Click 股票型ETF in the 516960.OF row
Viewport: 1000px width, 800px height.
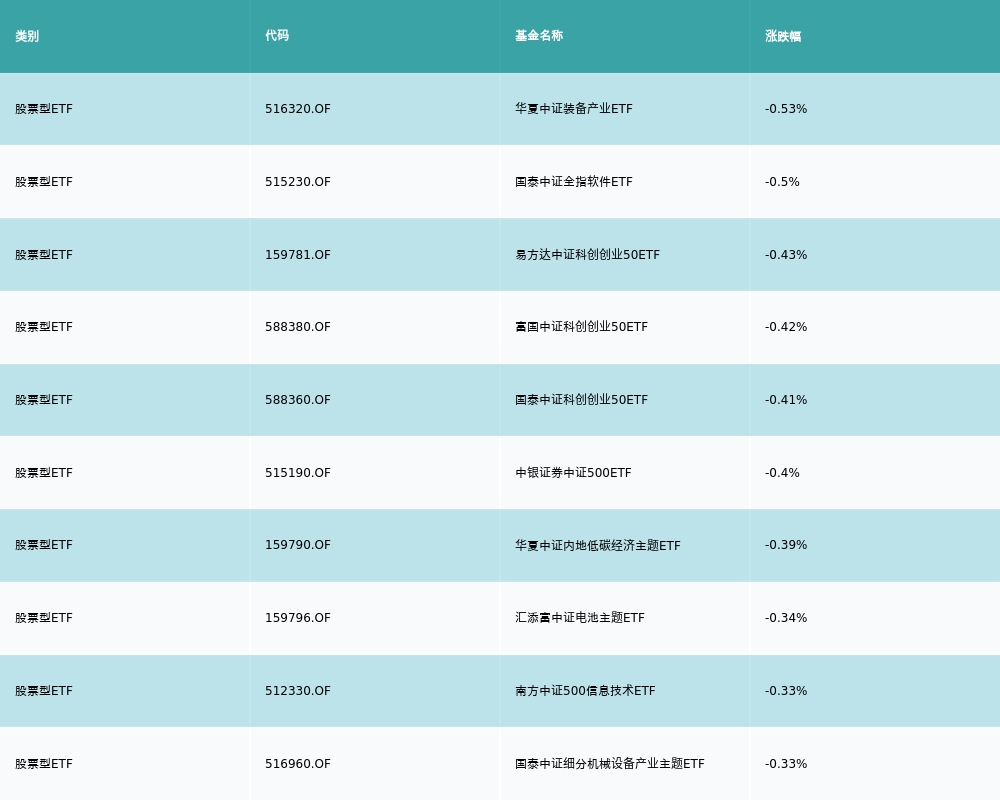(44, 764)
